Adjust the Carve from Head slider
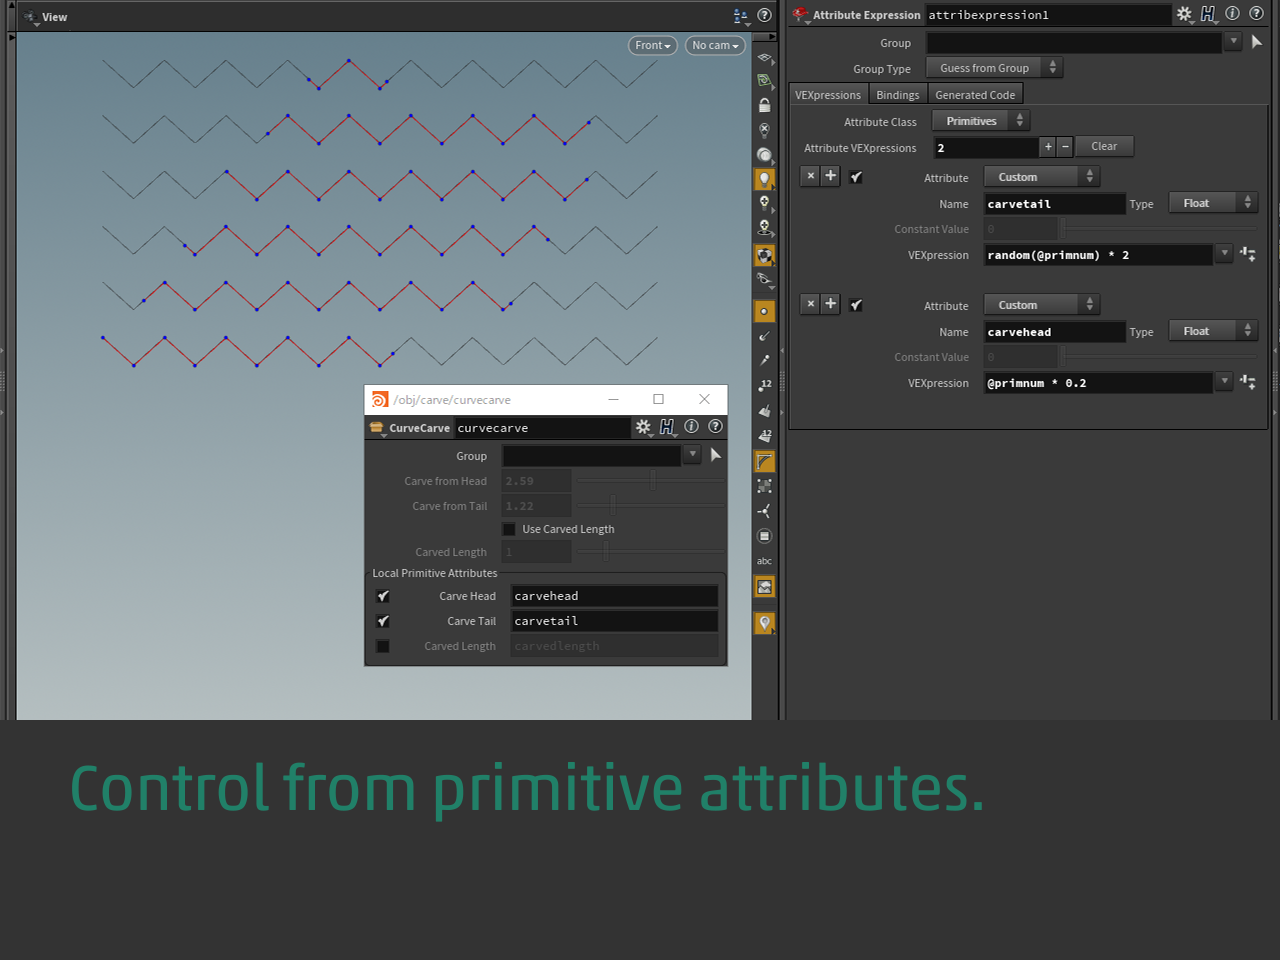The image size is (1280, 960). tap(653, 481)
